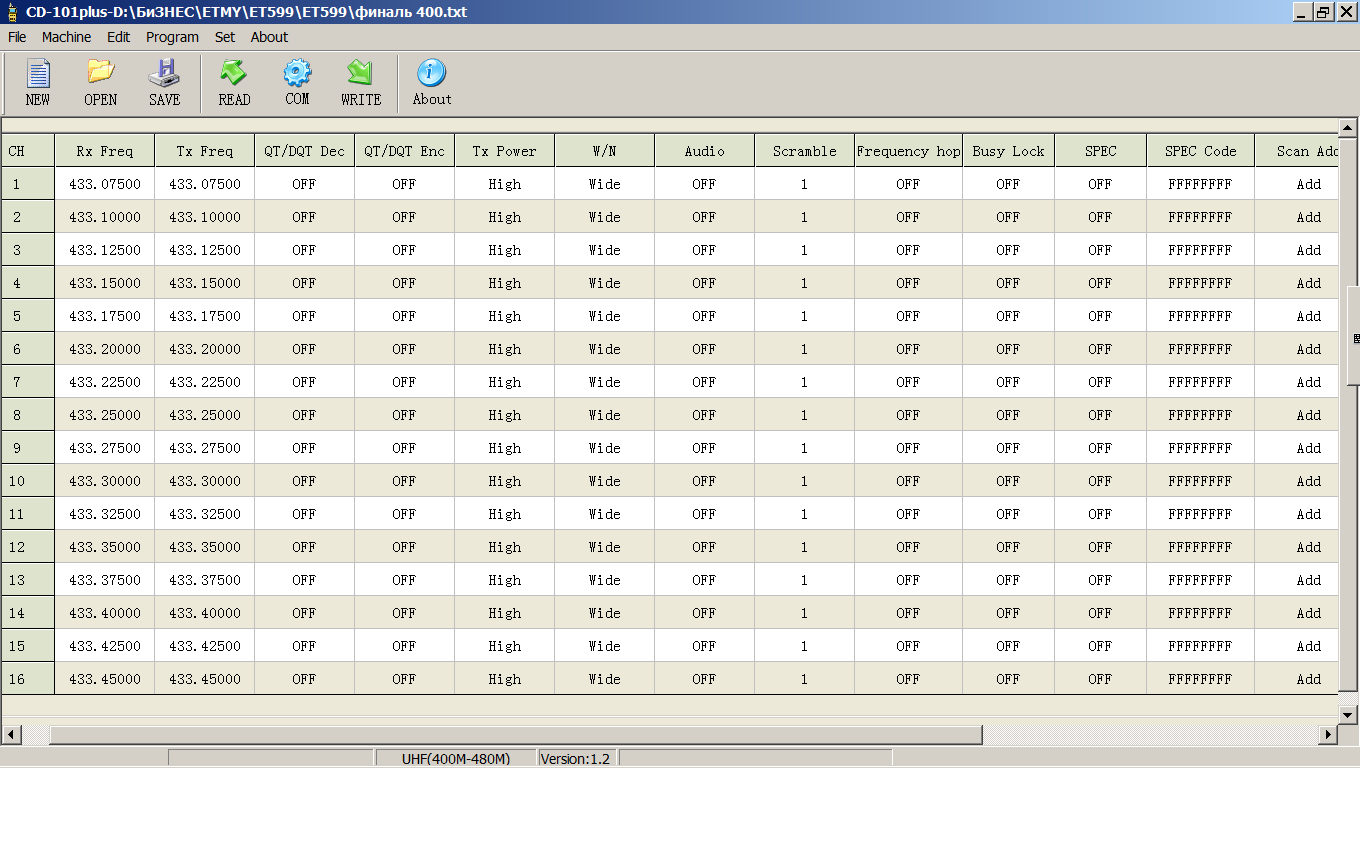Click the app icon in title bar
Viewport: 1364px width, 842px height.
coord(12,12)
